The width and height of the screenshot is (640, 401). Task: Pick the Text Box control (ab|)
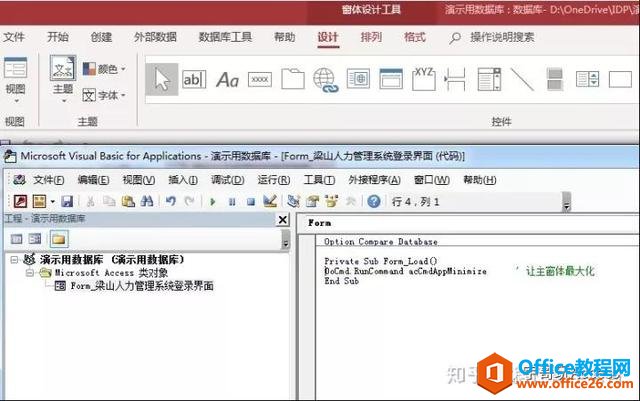click(194, 79)
